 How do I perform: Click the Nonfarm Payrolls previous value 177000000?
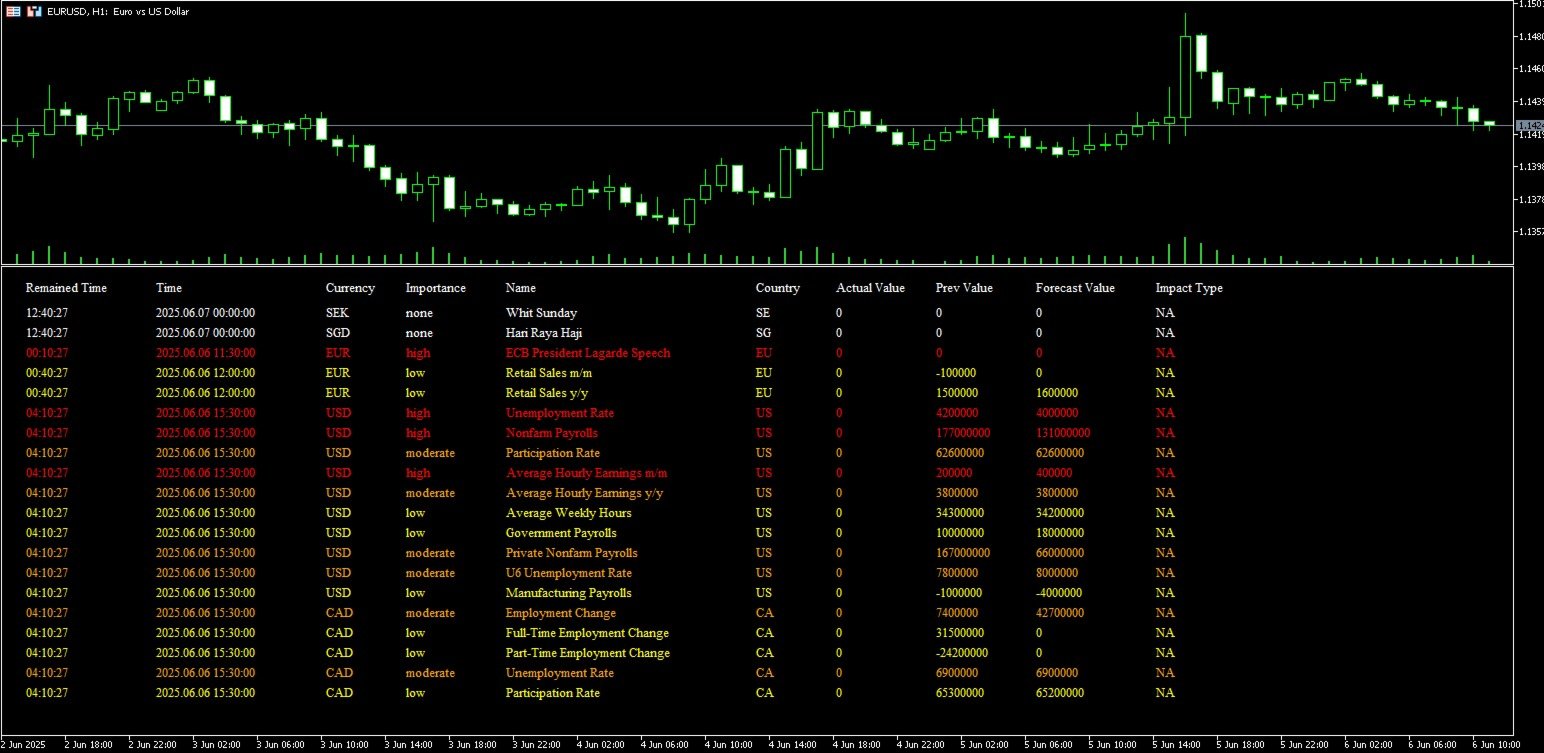[963, 433]
